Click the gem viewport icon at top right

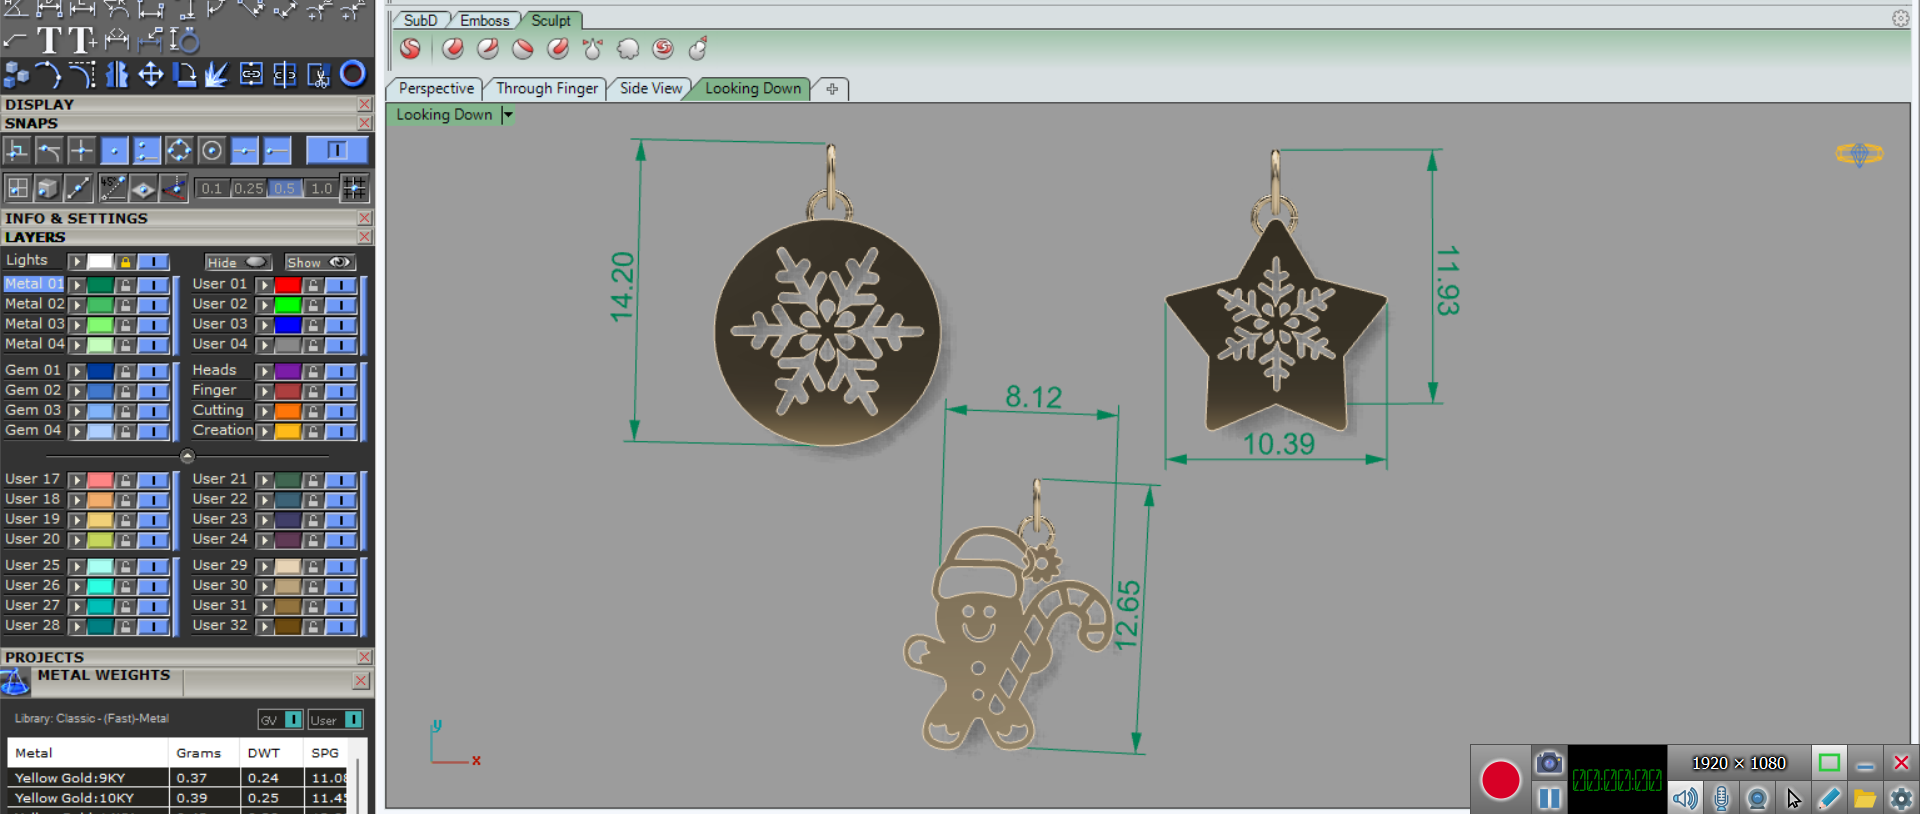[x=1859, y=154]
